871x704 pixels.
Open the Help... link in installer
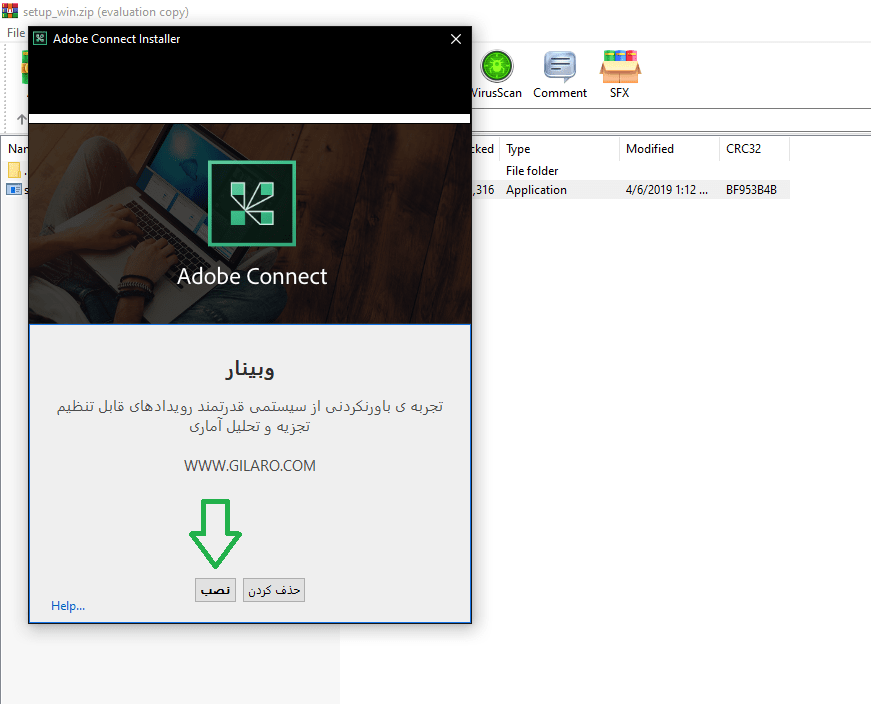pyautogui.click(x=68, y=606)
